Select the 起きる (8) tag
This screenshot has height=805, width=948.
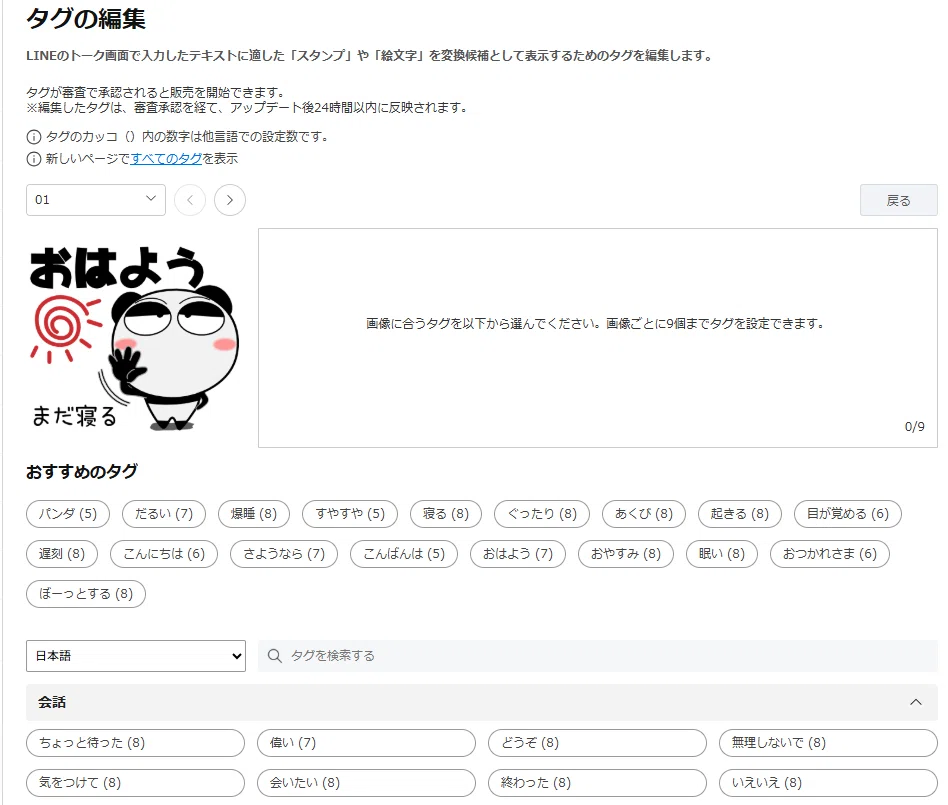740,514
